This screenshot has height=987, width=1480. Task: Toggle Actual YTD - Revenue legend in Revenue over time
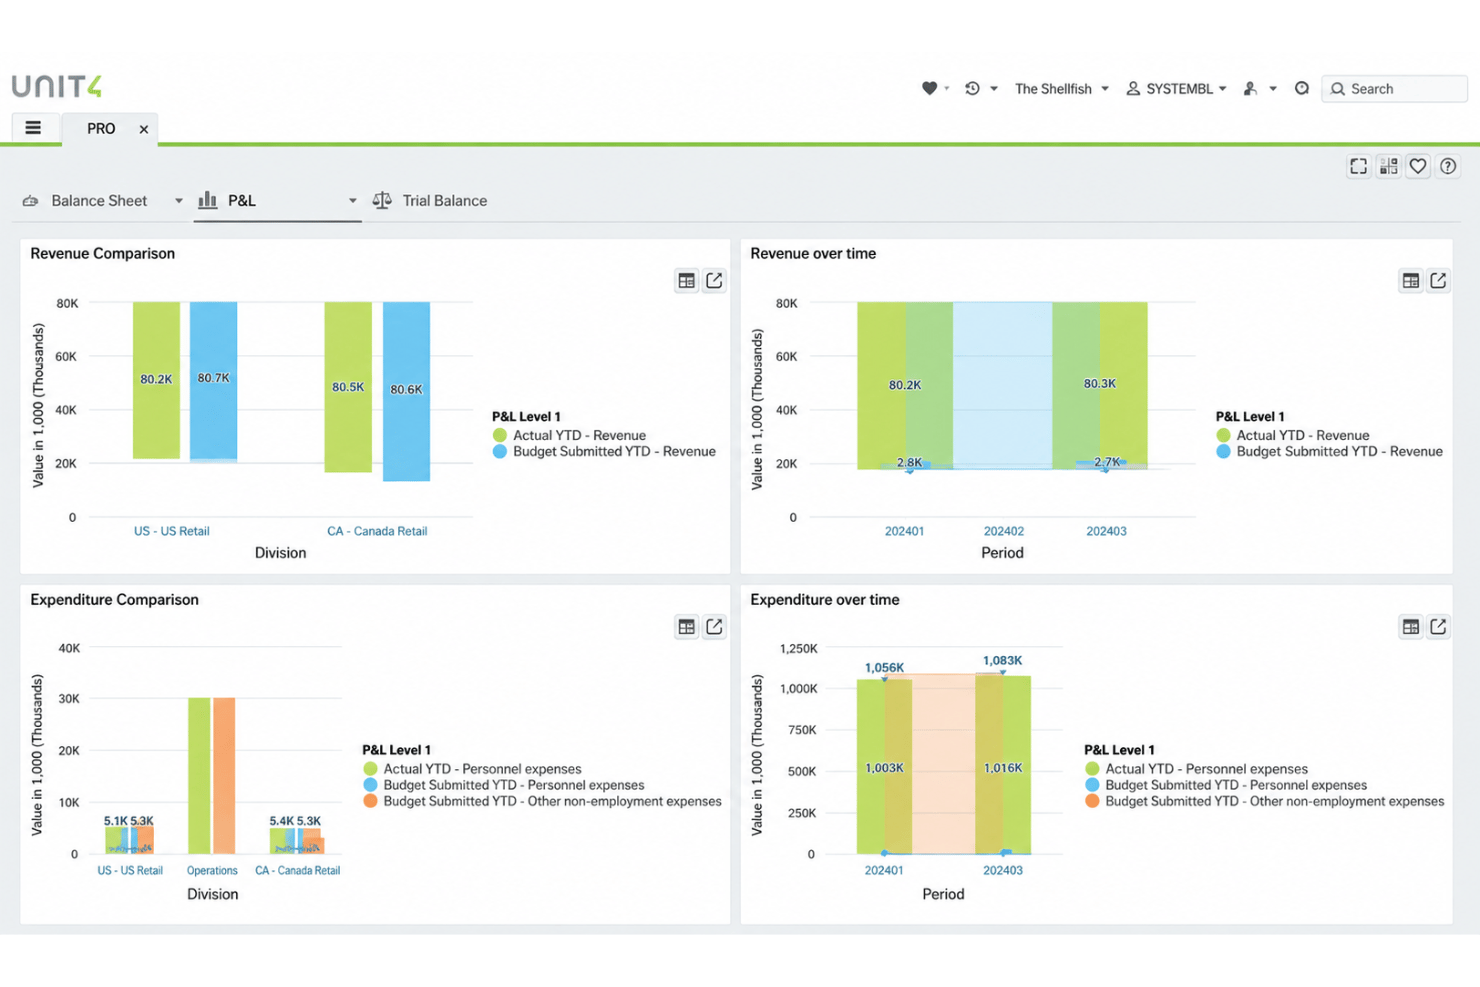coord(1293,436)
